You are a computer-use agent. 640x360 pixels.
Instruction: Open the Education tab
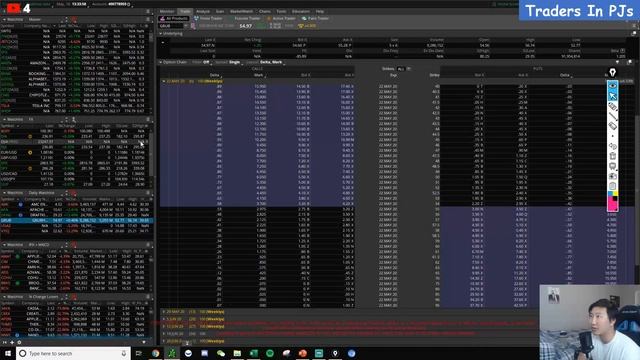pos(300,11)
